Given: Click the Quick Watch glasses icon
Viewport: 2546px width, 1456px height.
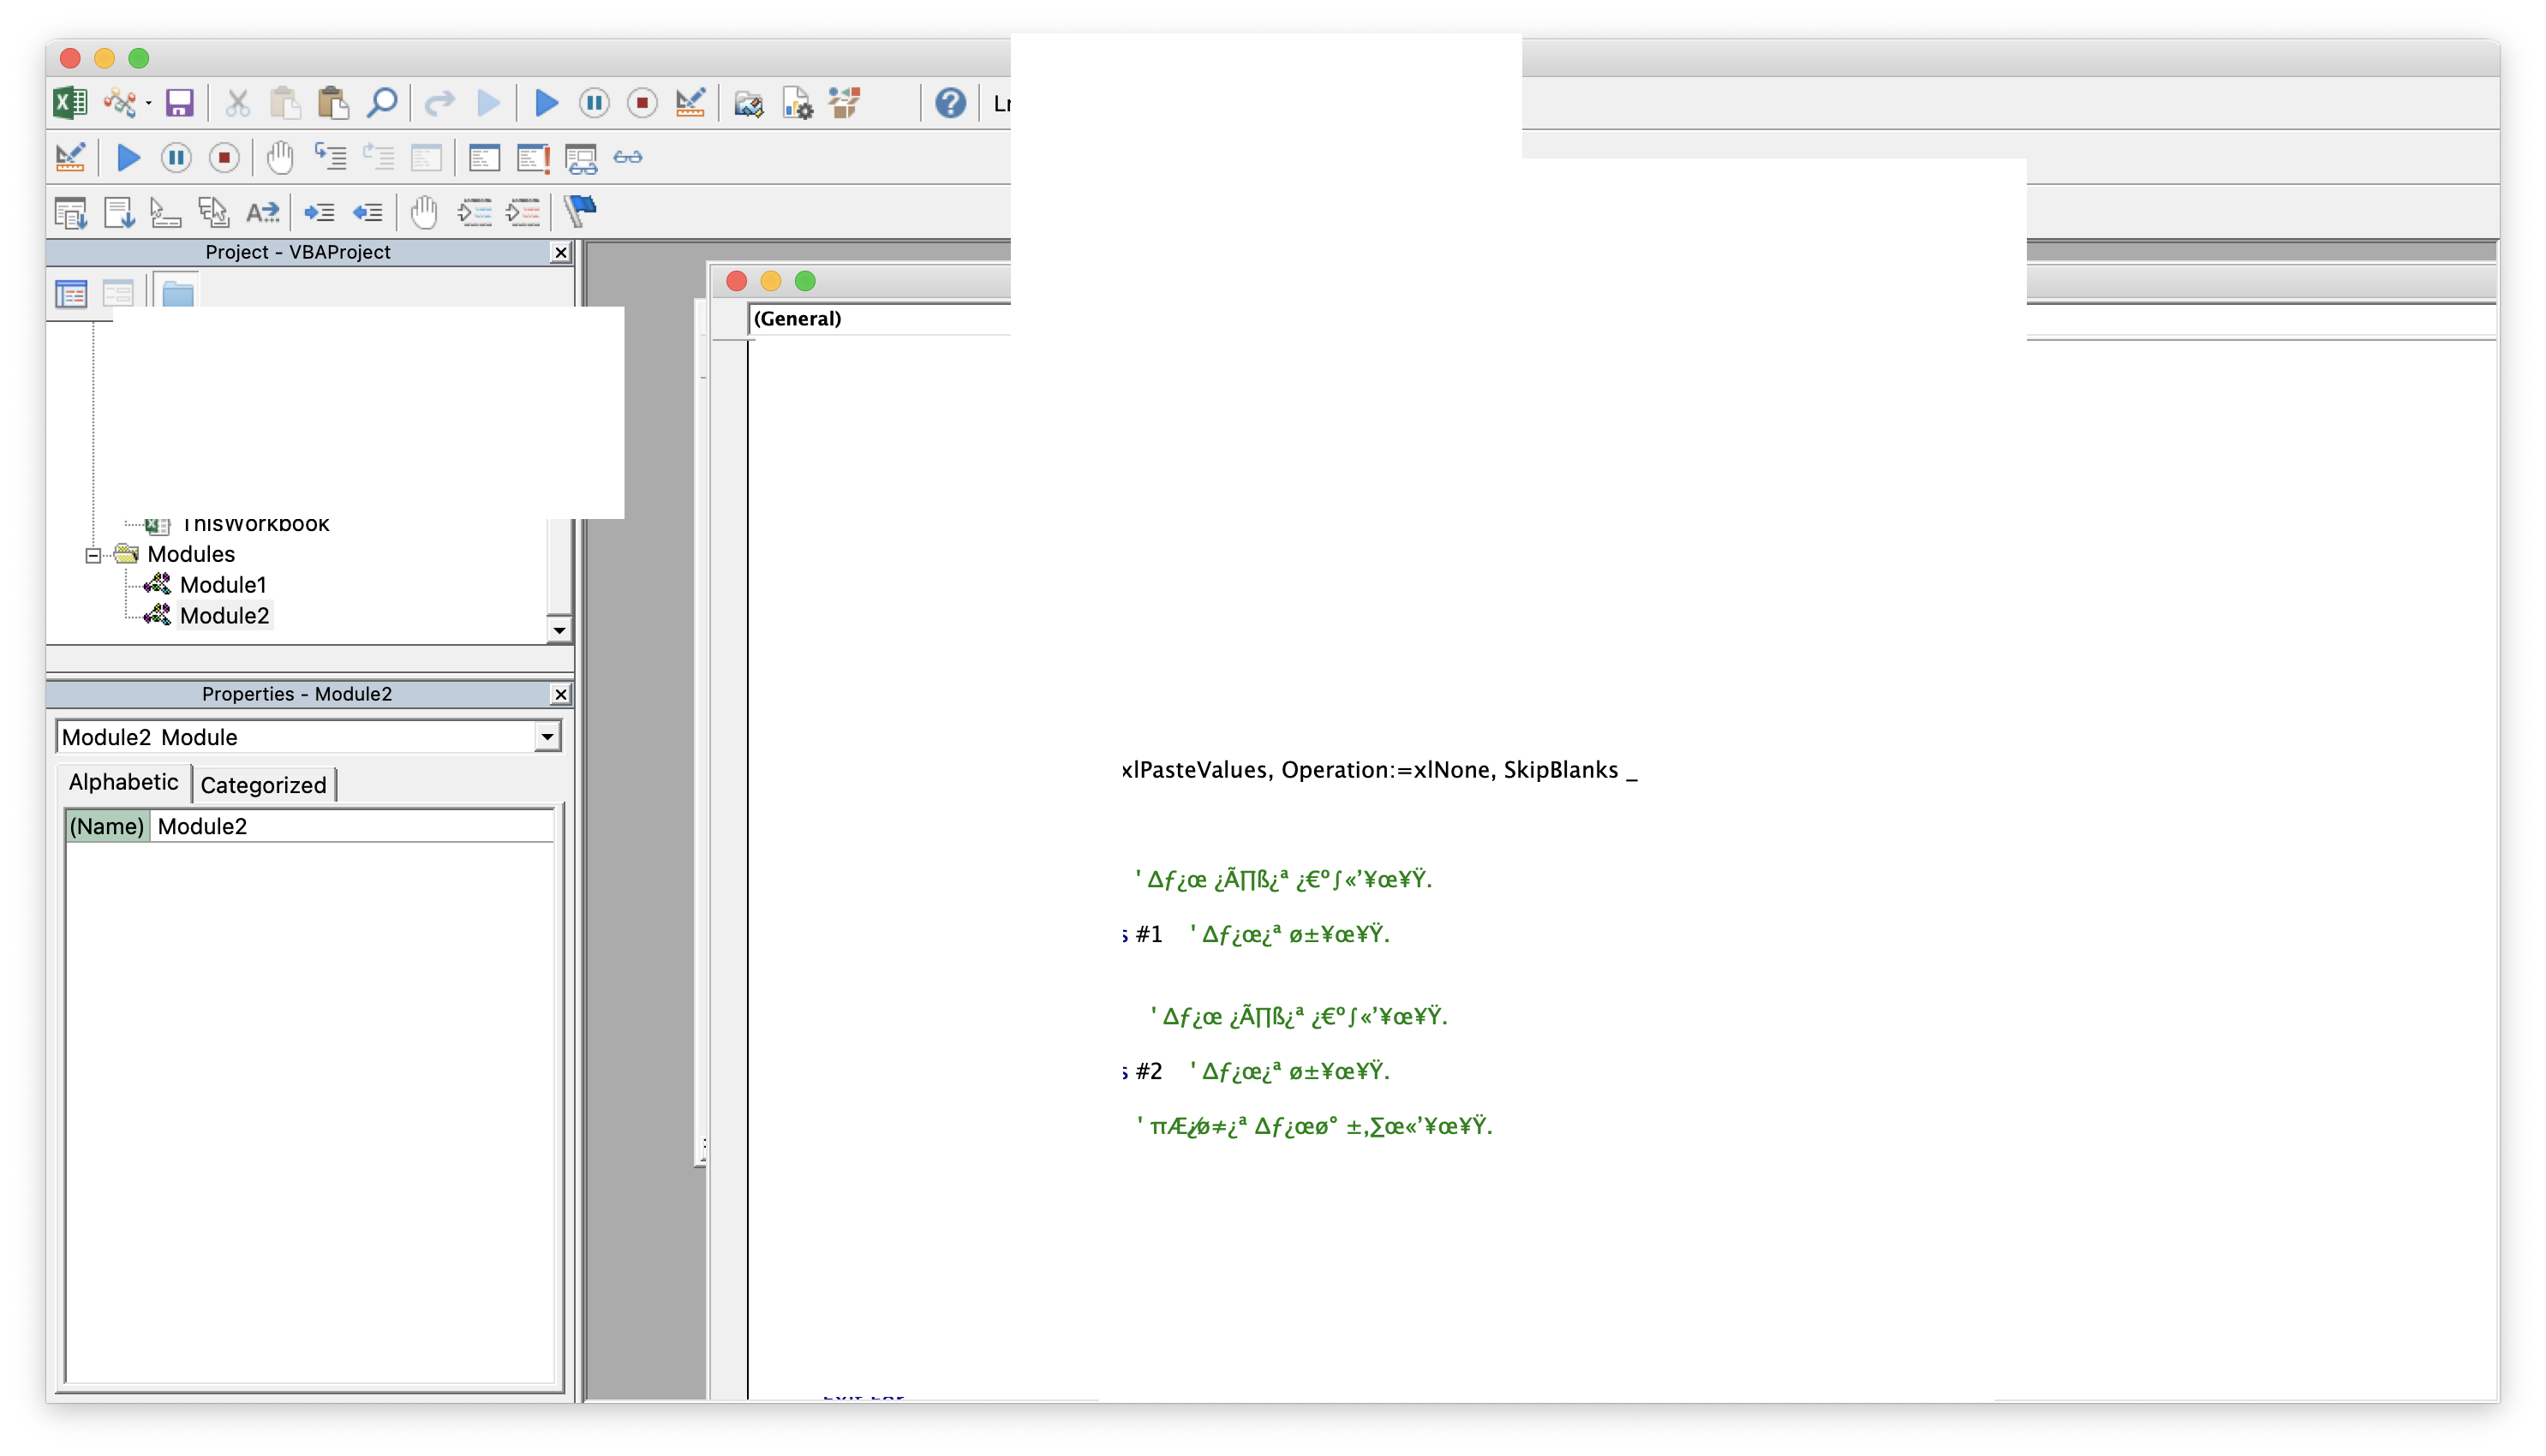Looking at the screenshot, I should [x=628, y=157].
